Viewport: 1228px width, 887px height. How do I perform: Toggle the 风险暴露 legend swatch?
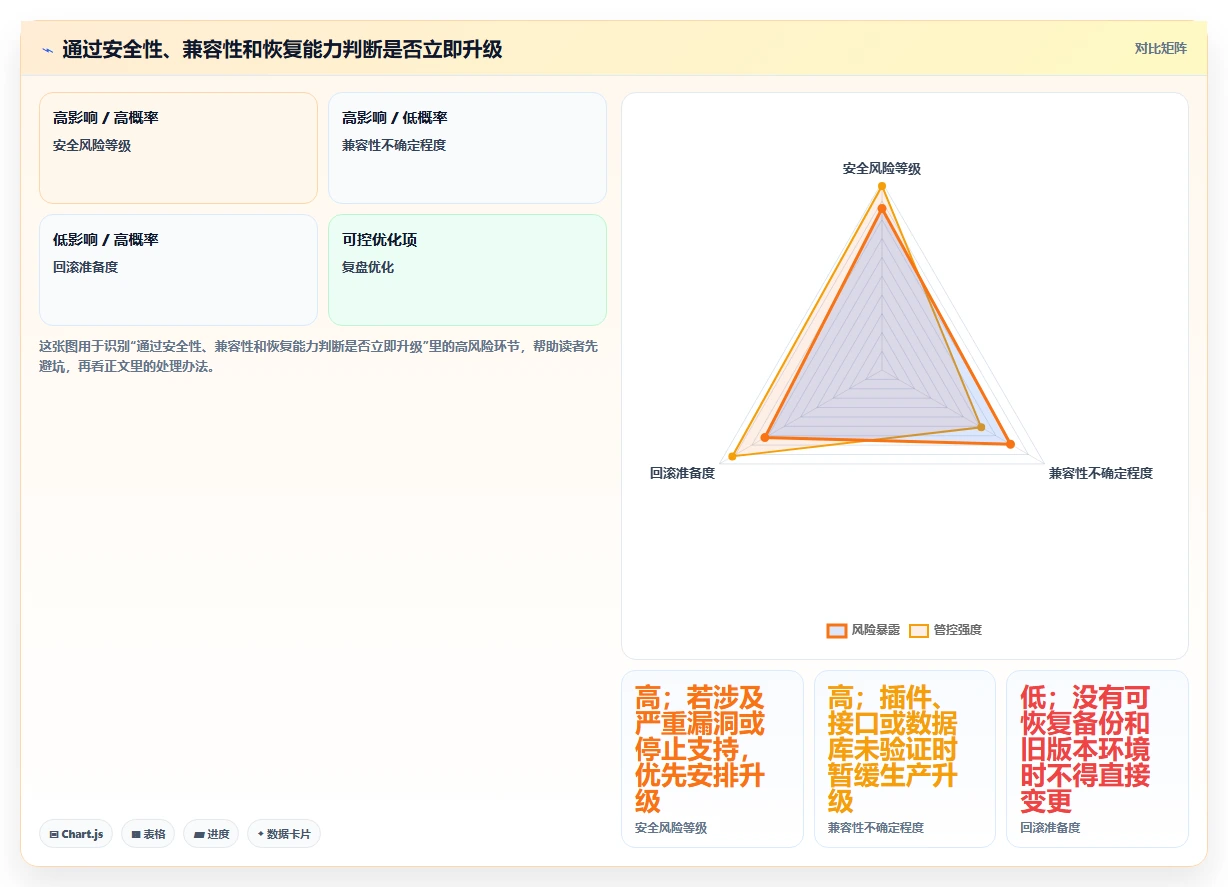click(x=837, y=630)
